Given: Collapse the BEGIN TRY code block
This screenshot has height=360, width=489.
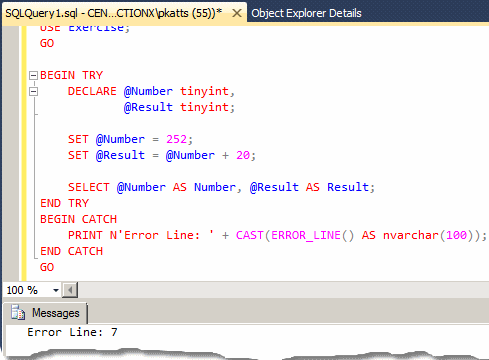Looking at the screenshot, I should coord(33,75).
